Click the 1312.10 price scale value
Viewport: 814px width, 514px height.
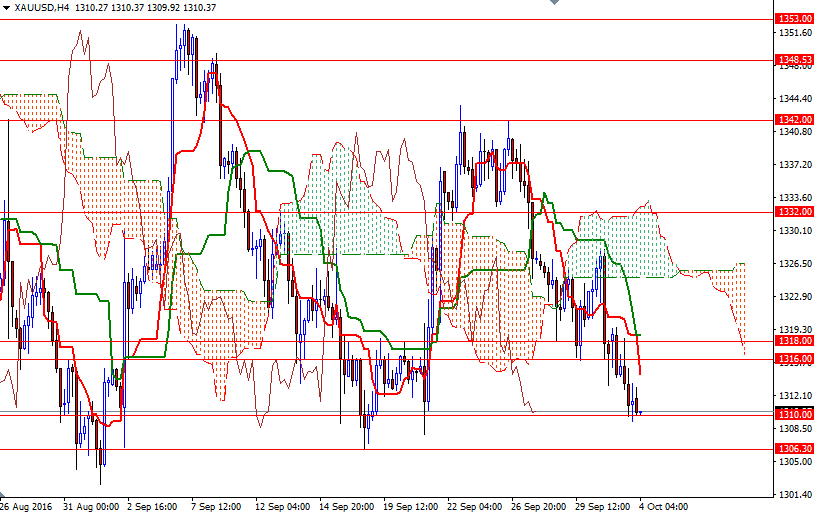tap(795, 396)
